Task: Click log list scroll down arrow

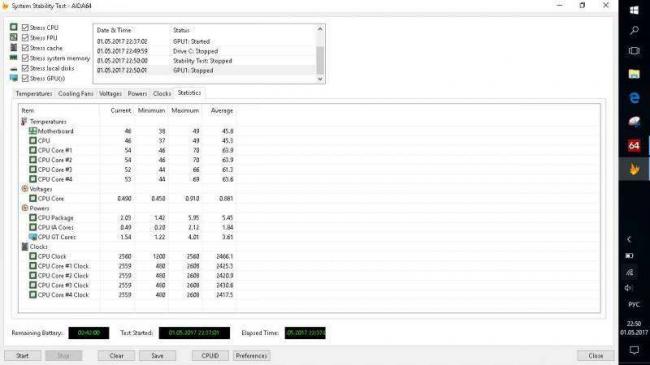Action: click(320, 79)
